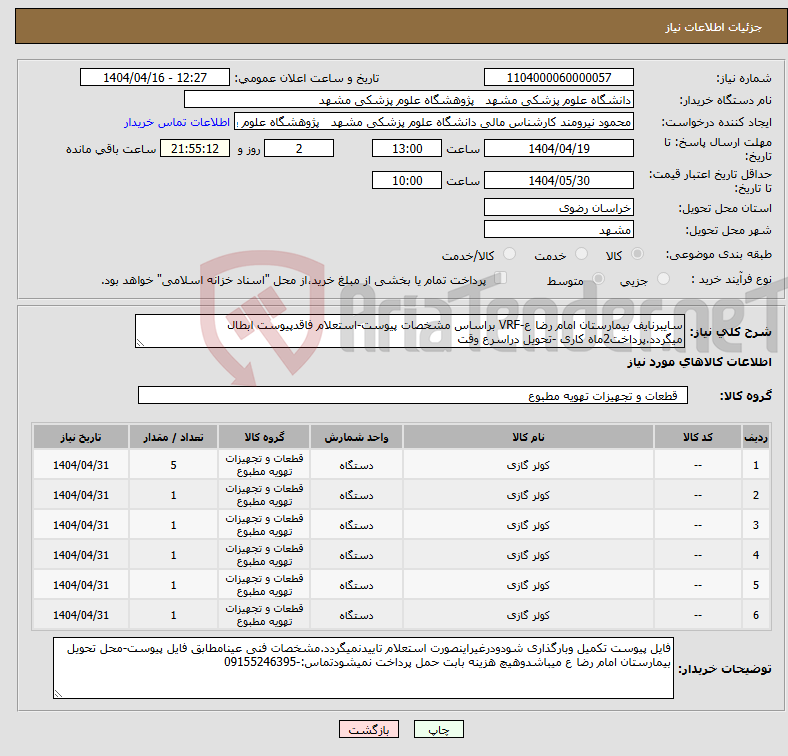Click the جزئیات اطلاعات نیاز page title
Screen dimensions: 788x756
point(714,27)
